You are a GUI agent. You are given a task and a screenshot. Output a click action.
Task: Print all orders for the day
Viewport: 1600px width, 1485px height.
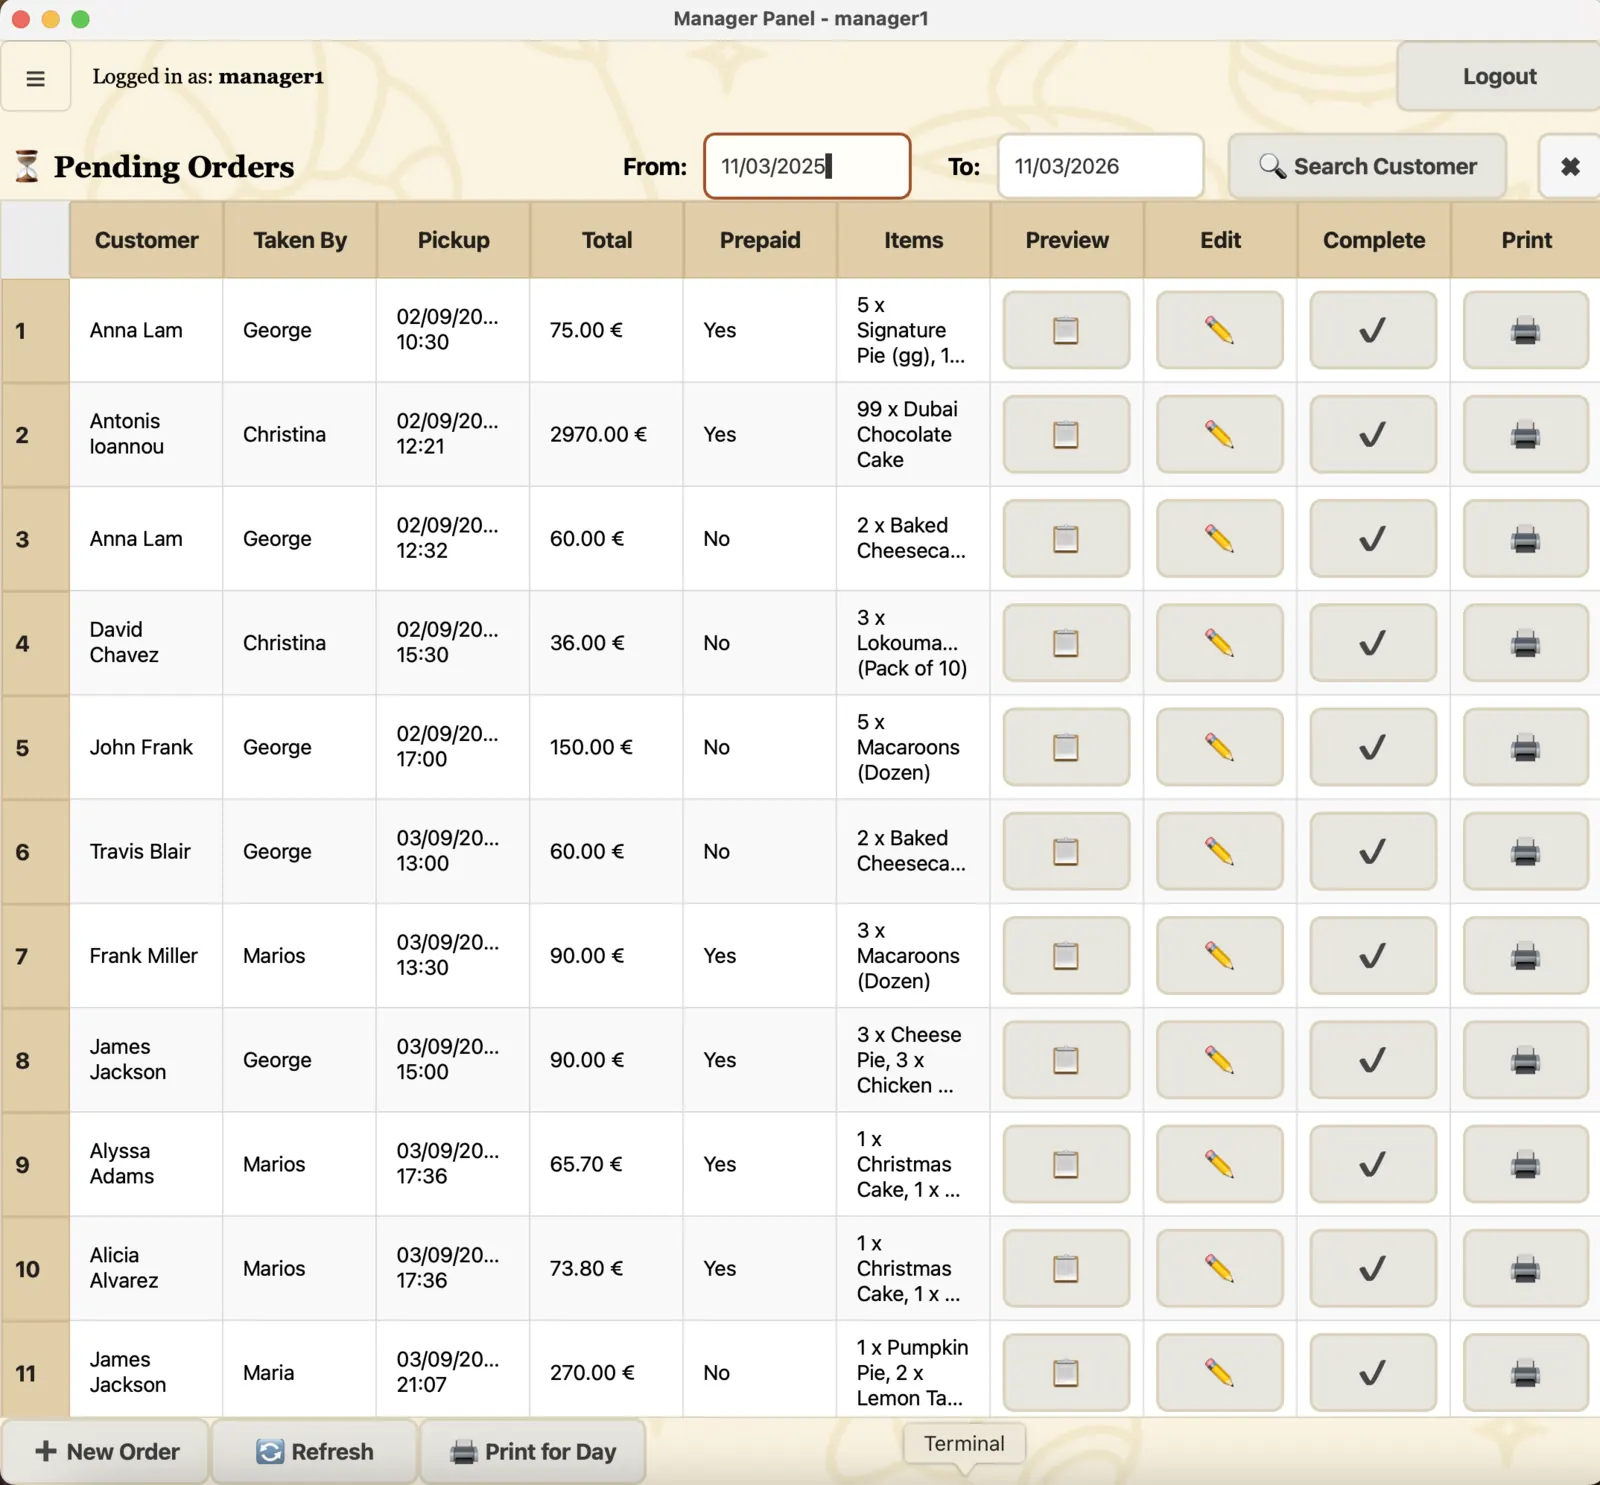tap(532, 1451)
